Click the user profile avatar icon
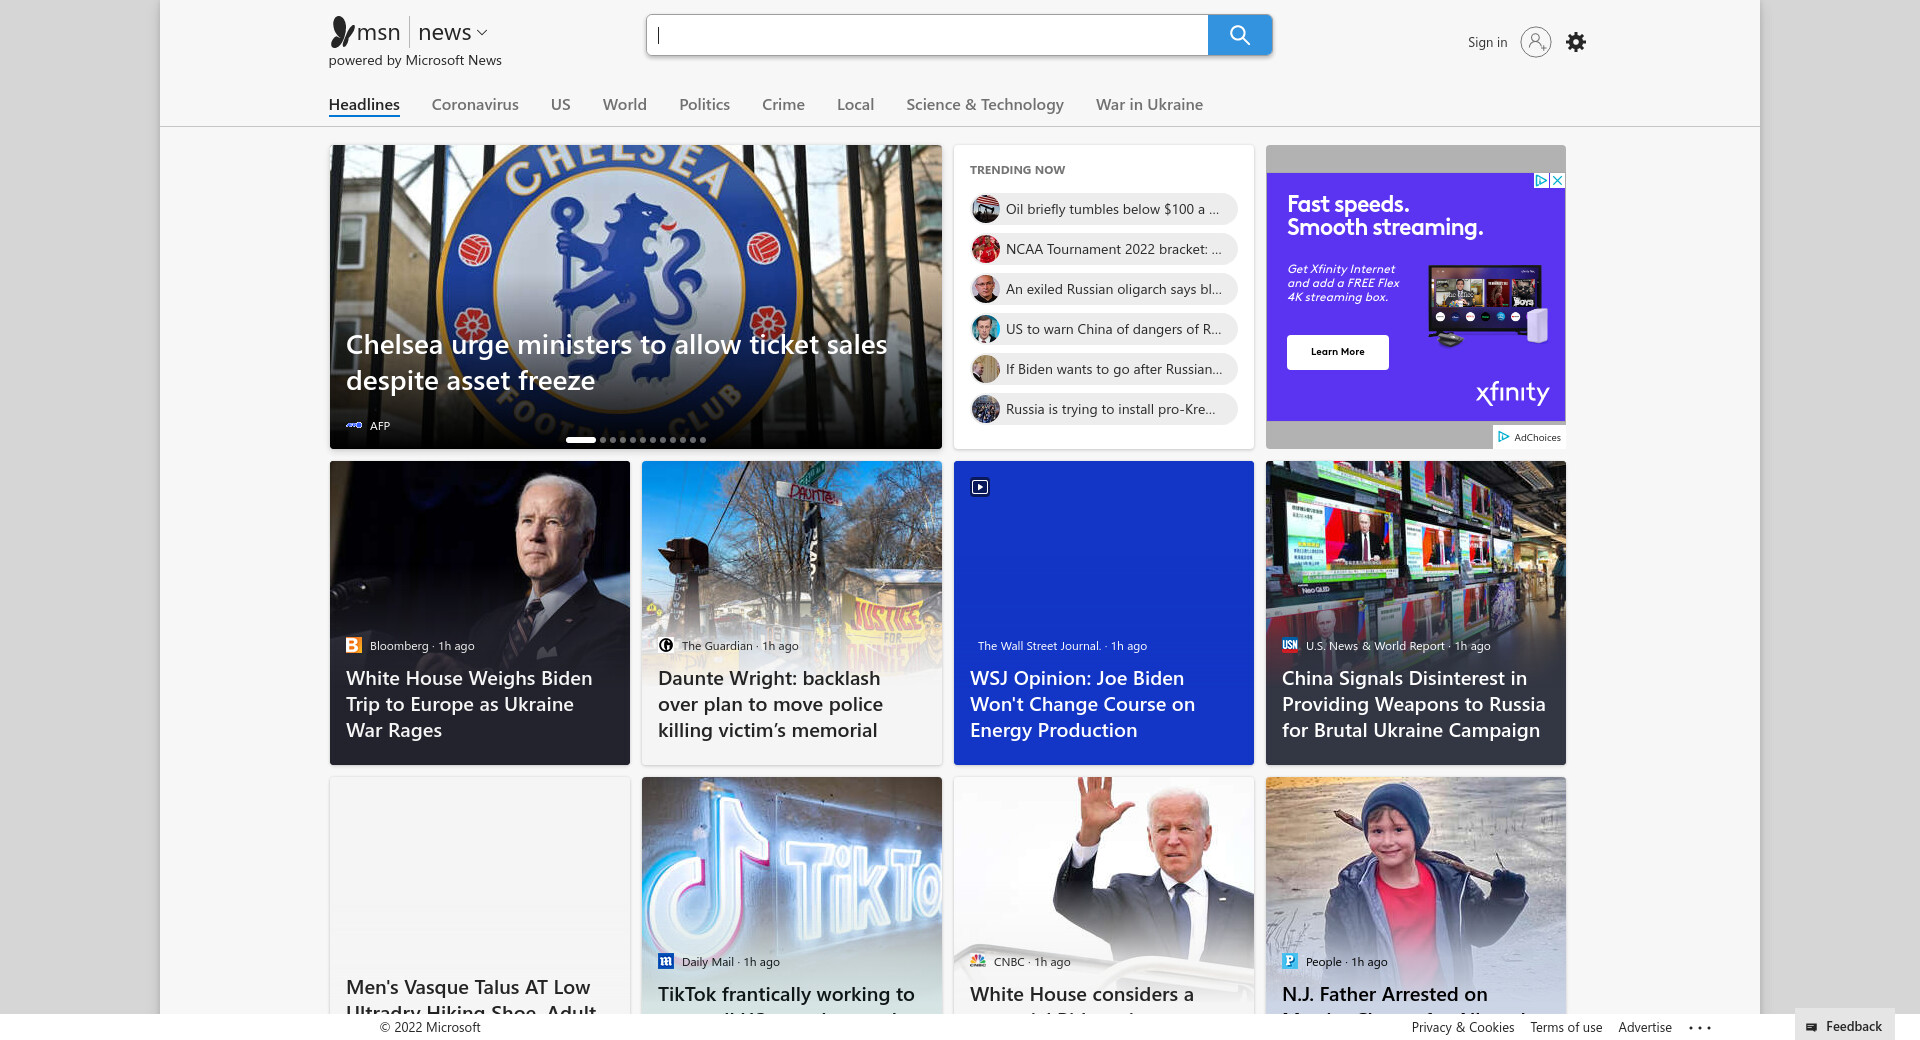The height and width of the screenshot is (1040, 1920). pos(1535,42)
